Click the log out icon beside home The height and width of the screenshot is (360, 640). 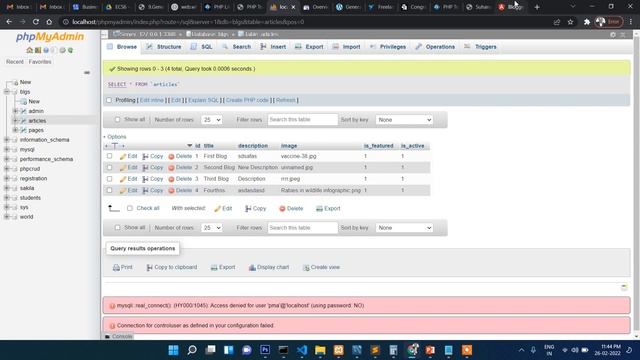coord(38,50)
